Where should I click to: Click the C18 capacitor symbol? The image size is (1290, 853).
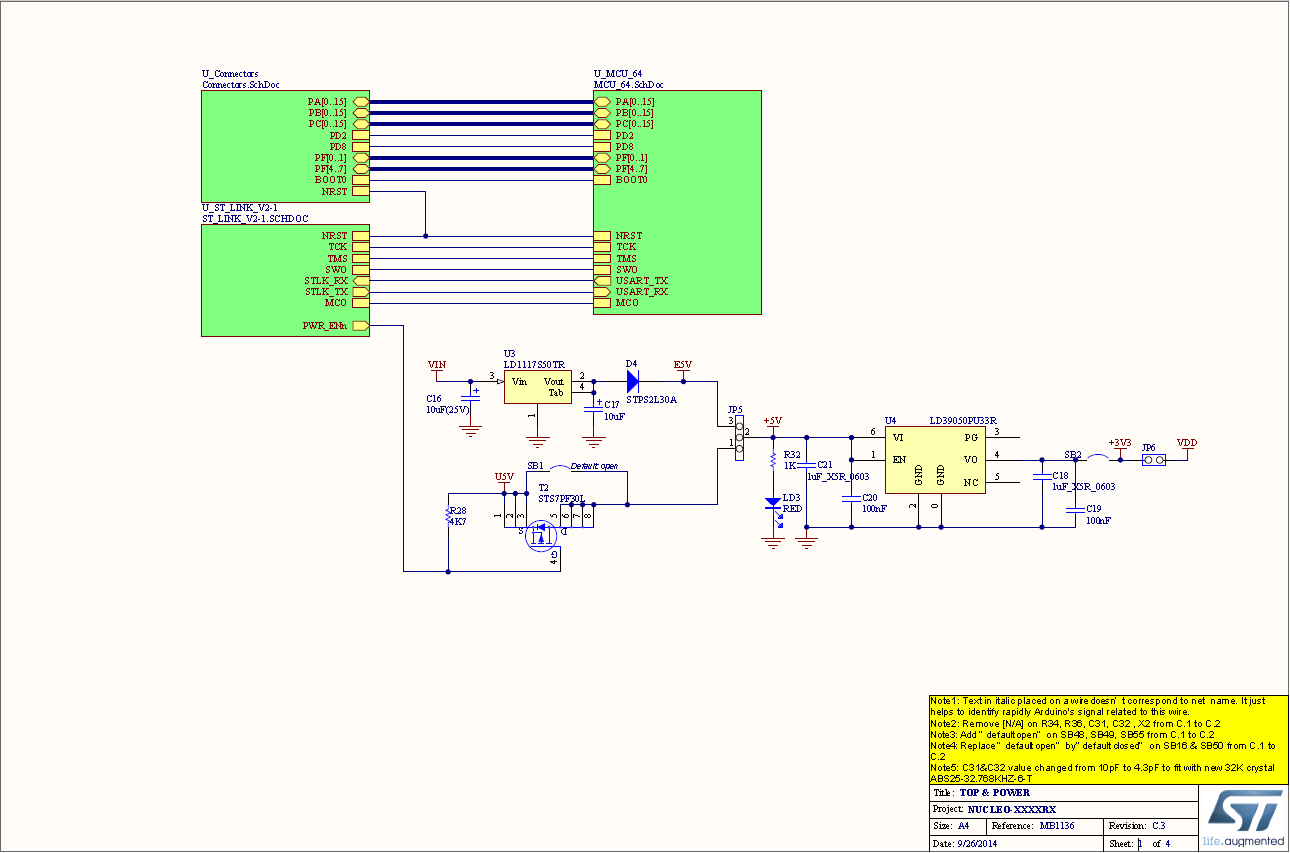tap(1043, 476)
